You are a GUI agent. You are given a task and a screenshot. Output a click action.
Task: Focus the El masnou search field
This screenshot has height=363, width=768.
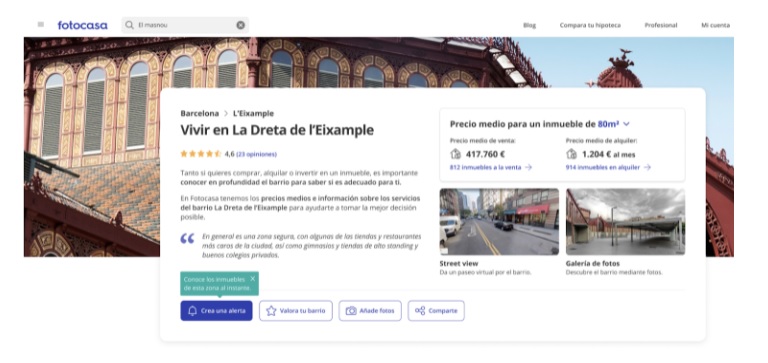click(x=185, y=25)
